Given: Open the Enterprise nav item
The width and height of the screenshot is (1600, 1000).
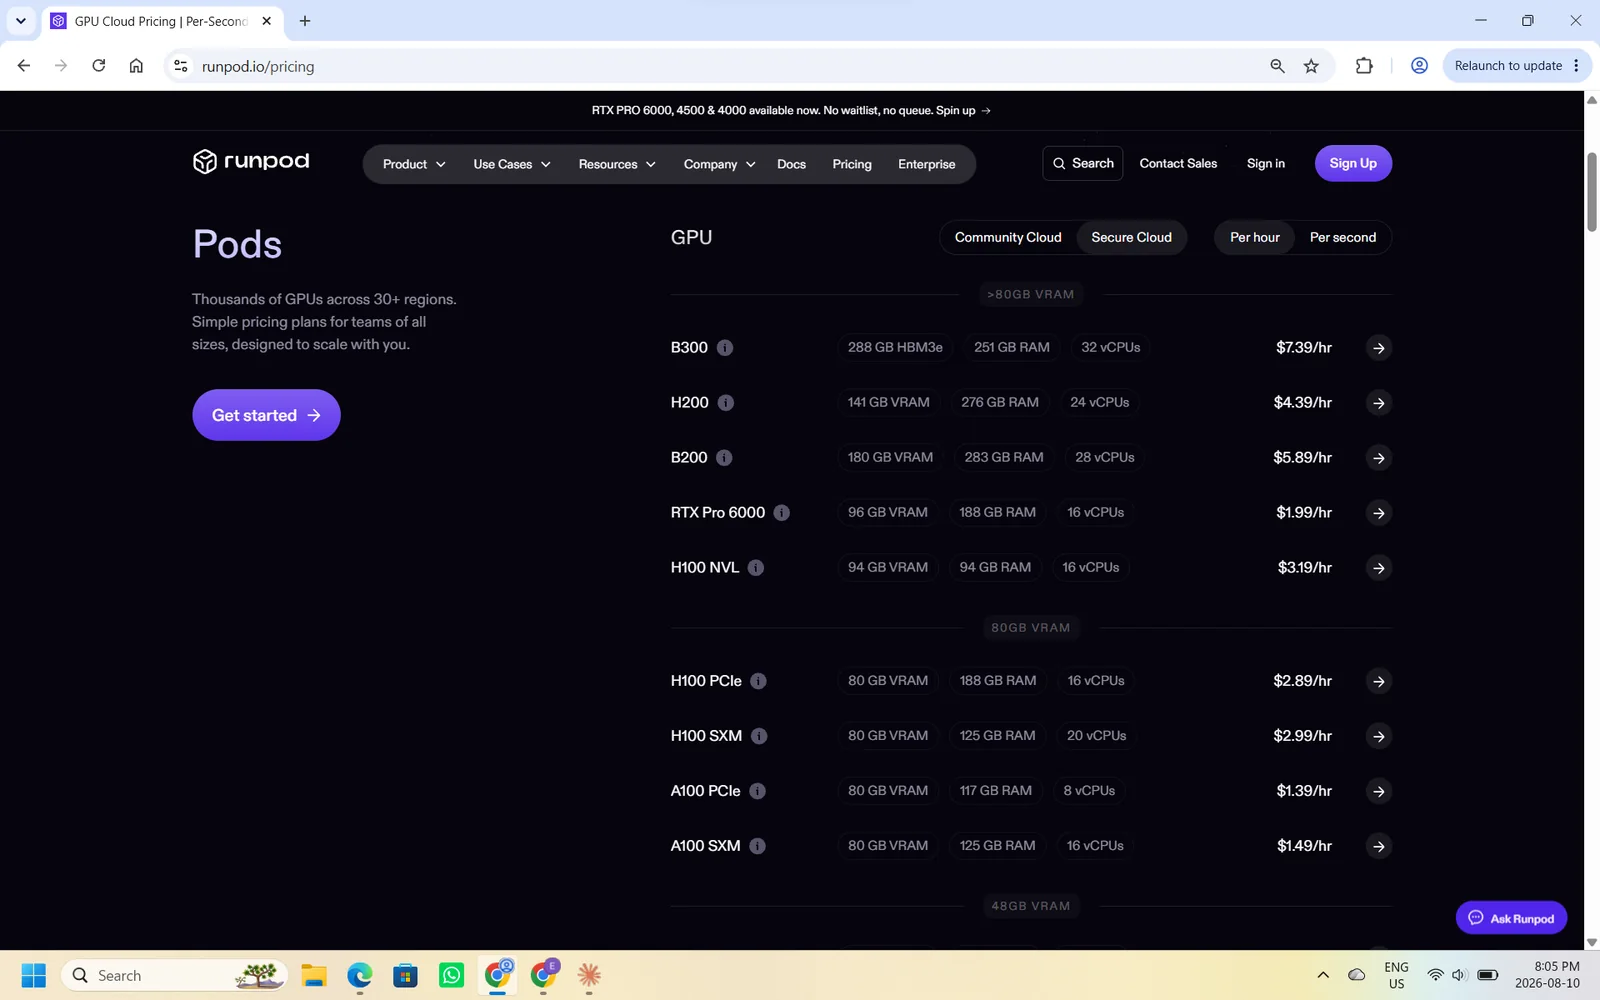Looking at the screenshot, I should [927, 164].
